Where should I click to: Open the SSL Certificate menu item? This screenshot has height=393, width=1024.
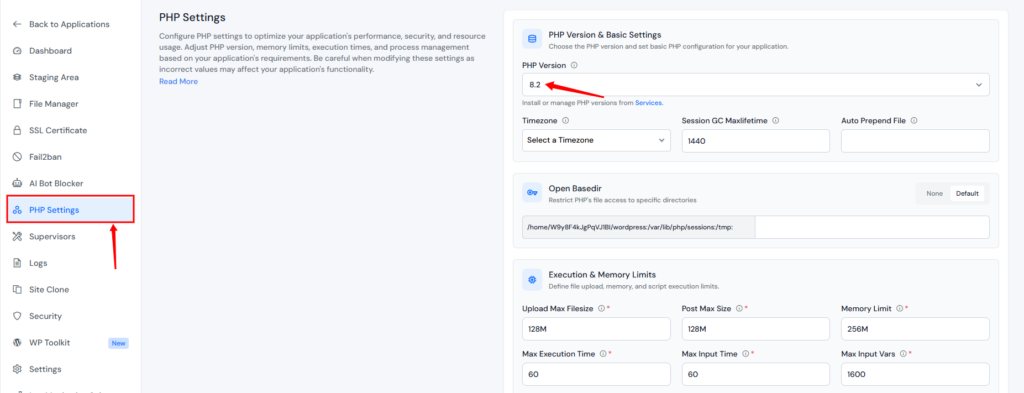58,131
